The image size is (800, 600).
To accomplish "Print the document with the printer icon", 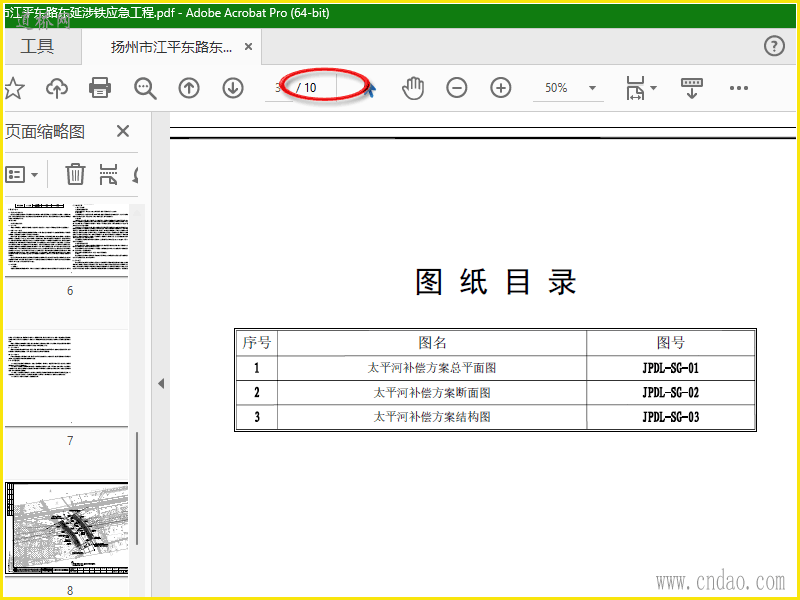I will pos(100,87).
